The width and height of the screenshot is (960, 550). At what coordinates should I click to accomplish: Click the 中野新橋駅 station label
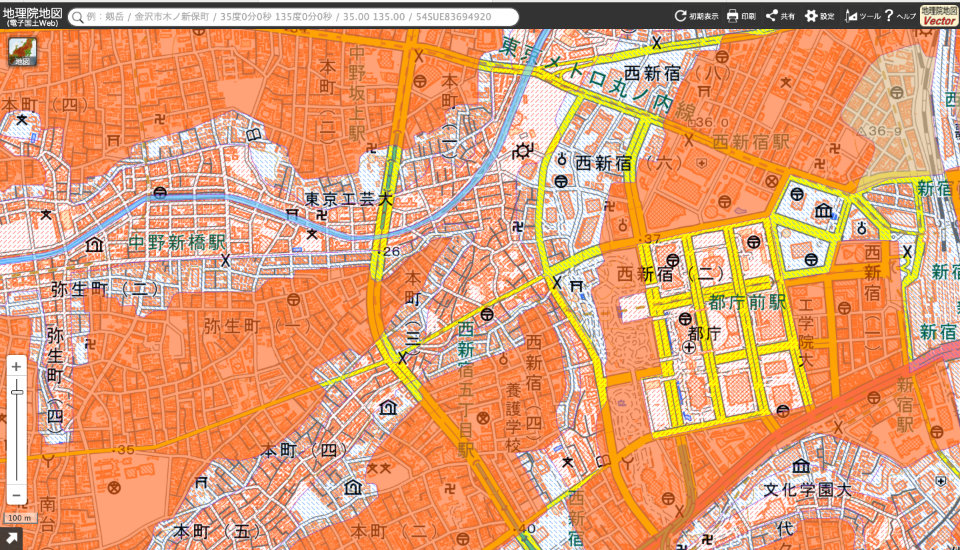click(x=177, y=243)
